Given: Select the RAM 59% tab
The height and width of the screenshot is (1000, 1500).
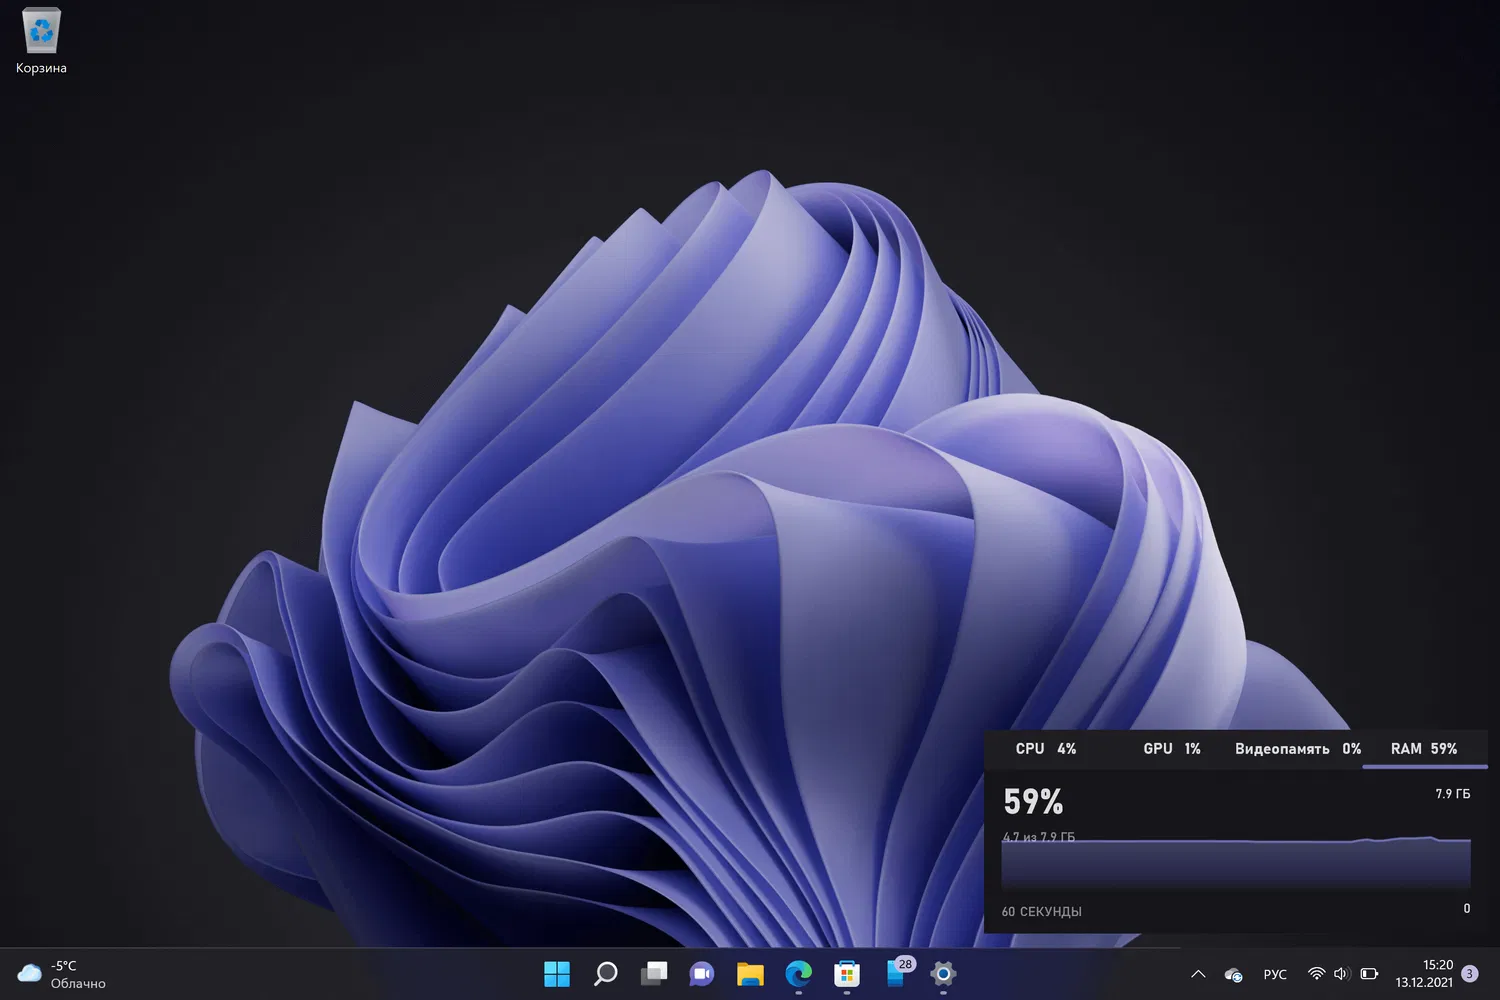Looking at the screenshot, I should click(x=1424, y=749).
